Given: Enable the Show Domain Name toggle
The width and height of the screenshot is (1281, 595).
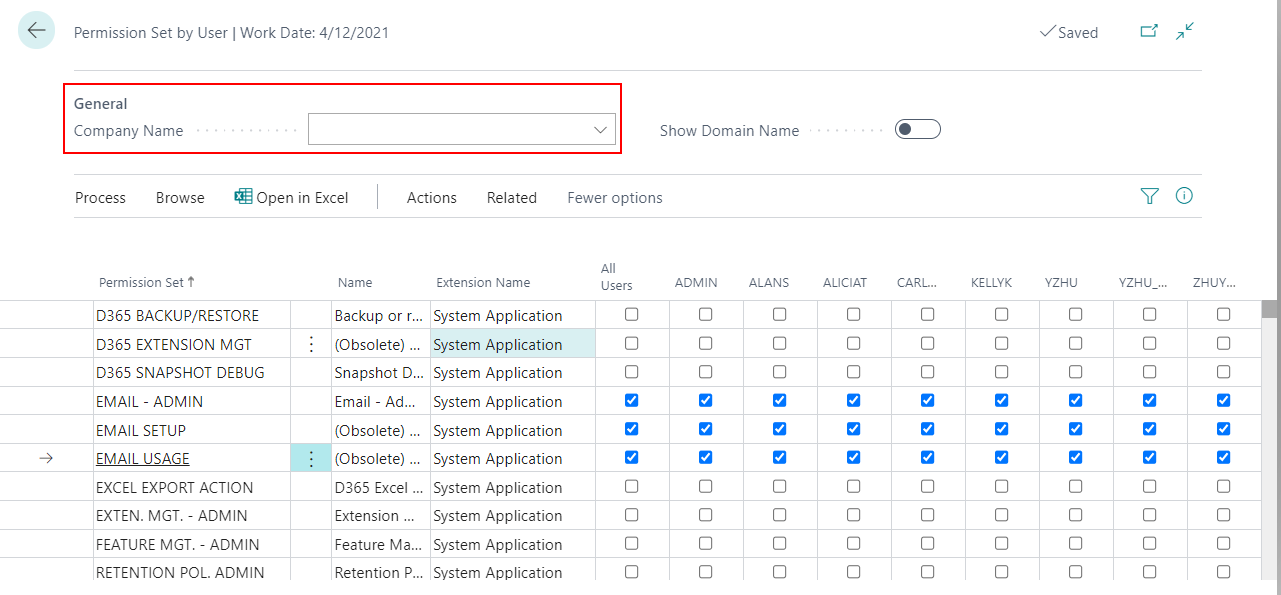Looking at the screenshot, I should 916,129.
